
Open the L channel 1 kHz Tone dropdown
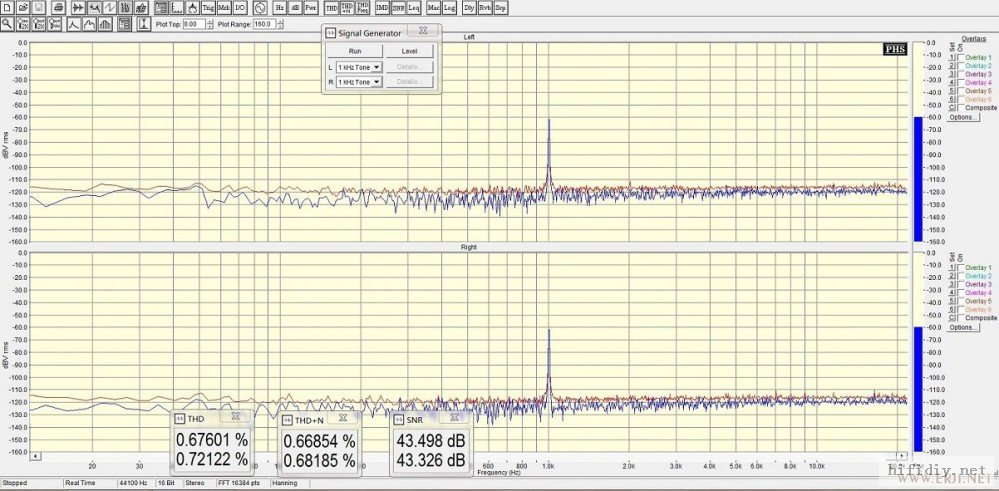pos(377,67)
